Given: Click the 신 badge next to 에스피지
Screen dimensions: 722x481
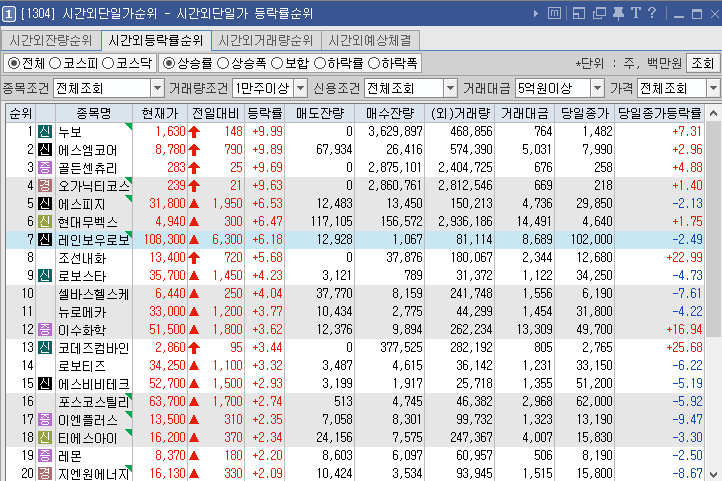Looking at the screenshot, I should [45, 203].
